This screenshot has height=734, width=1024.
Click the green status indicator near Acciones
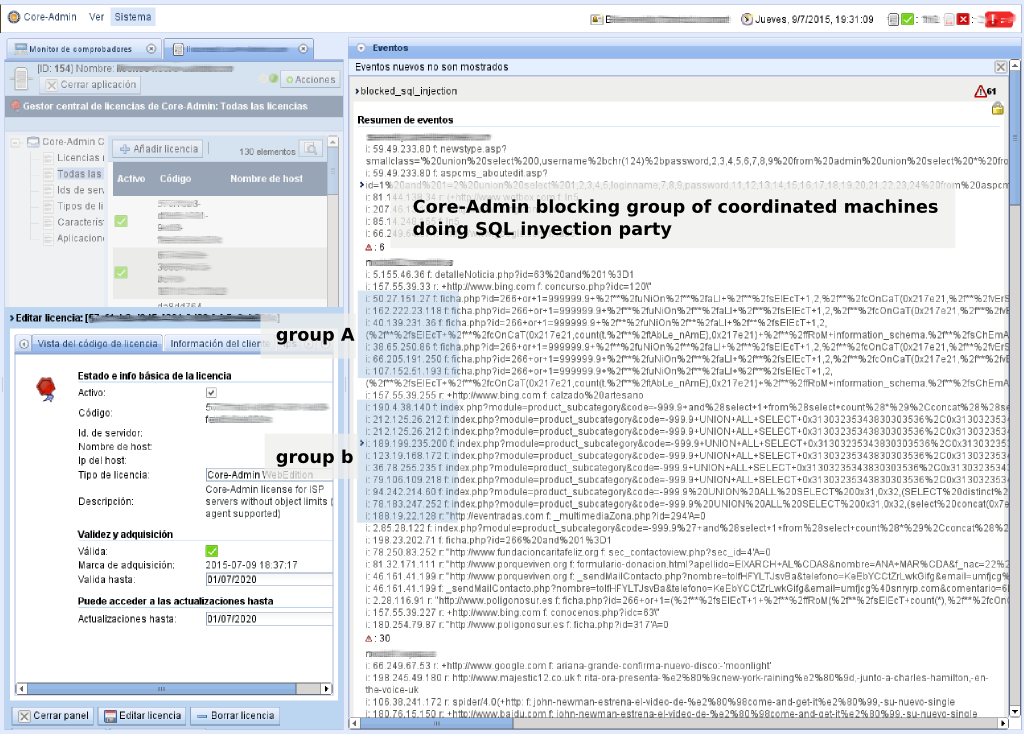(x=274, y=78)
